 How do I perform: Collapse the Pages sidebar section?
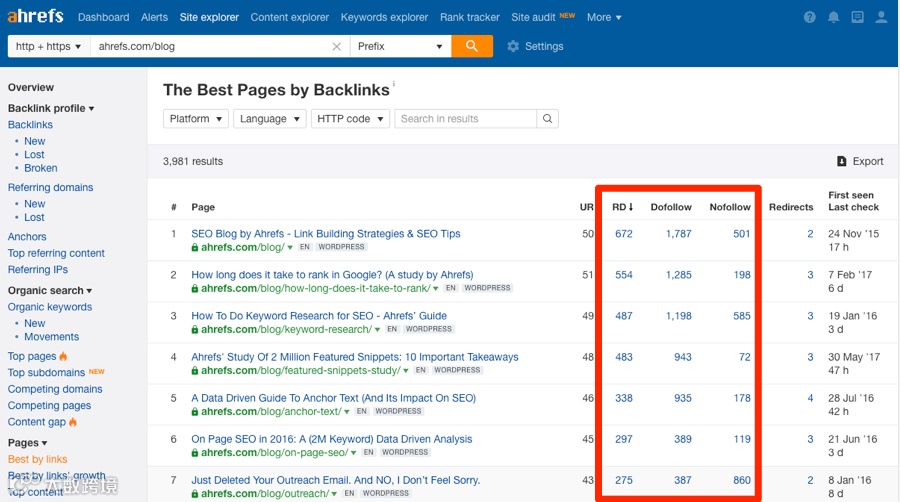[x=28, y=443]
